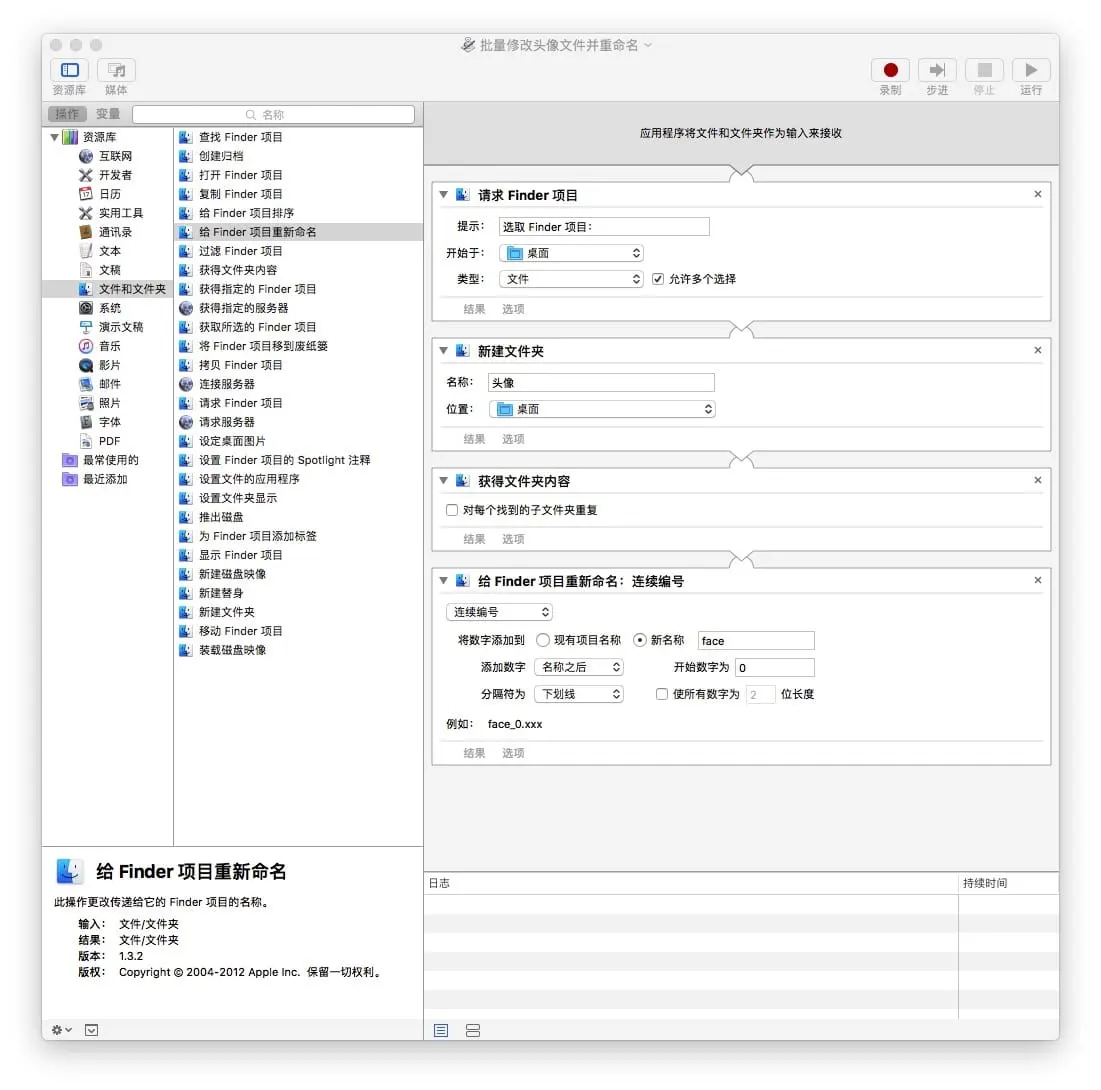The image size is (1101, 1090).
Task: Collapse the 给 Finder 项目重新命名 action
Action: click(x=444, y=581)
